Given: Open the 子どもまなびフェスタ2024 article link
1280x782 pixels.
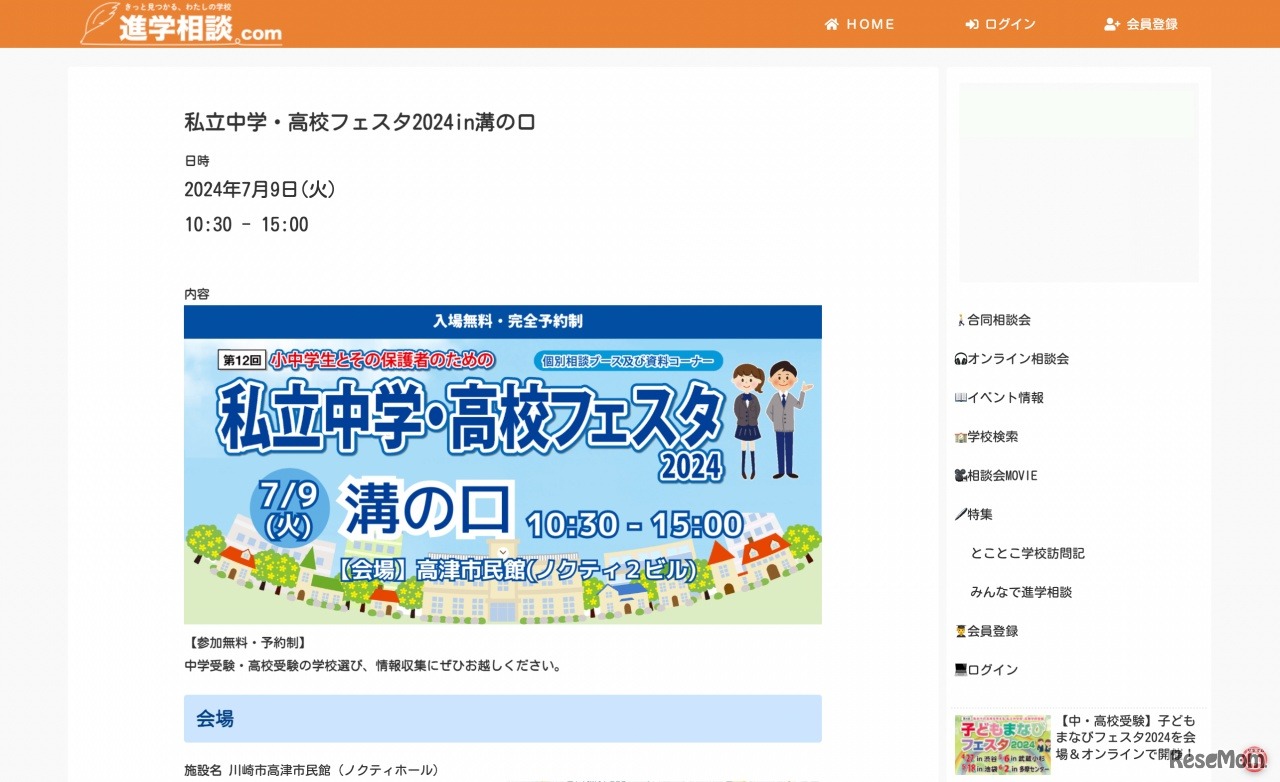Looking at the screenshot, I should click(x=1127, y=738).
